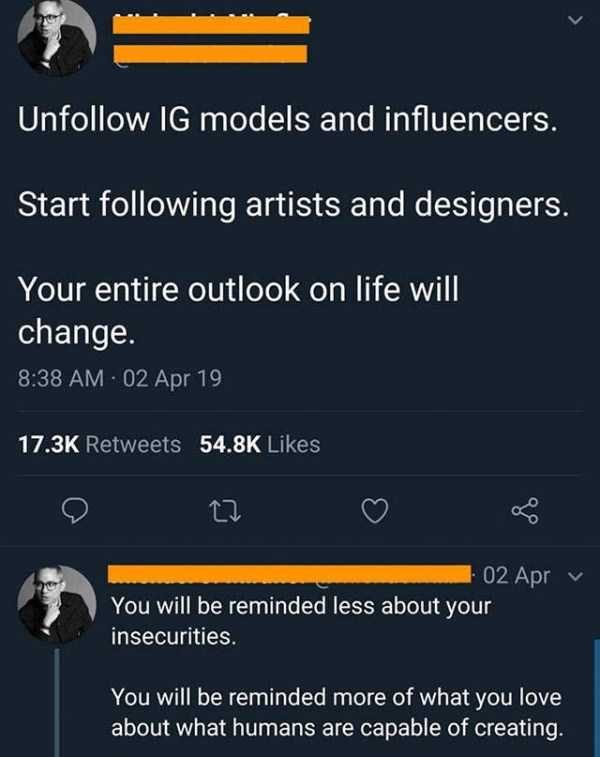600x757 pixels.
Task: Open the redacted author name atop main tweet
Action: coord(212,24)
